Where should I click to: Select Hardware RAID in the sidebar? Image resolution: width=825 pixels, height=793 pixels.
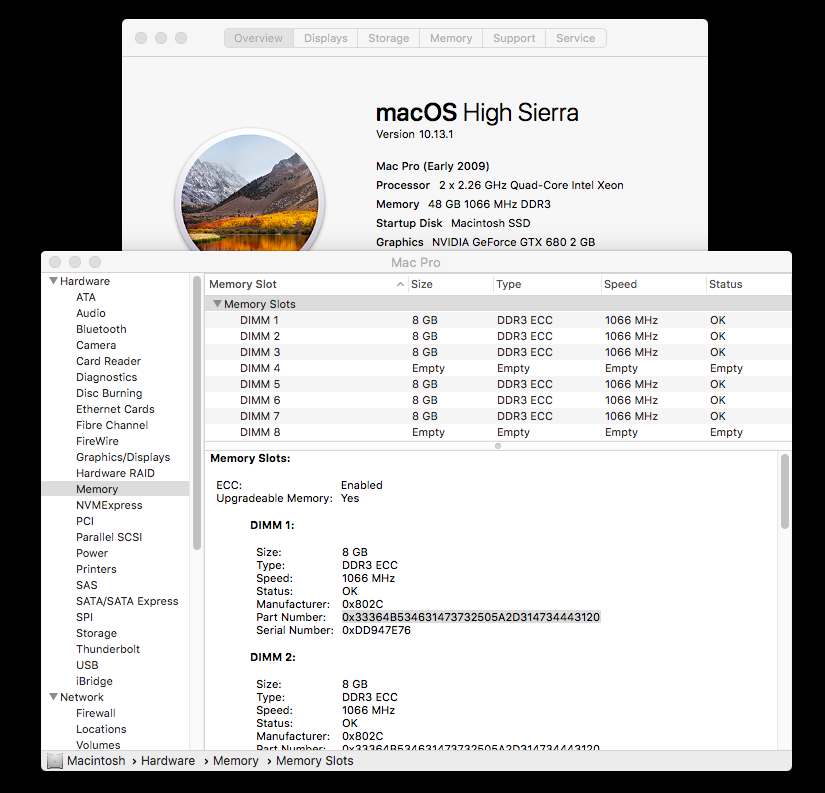[x=115, y=473]
